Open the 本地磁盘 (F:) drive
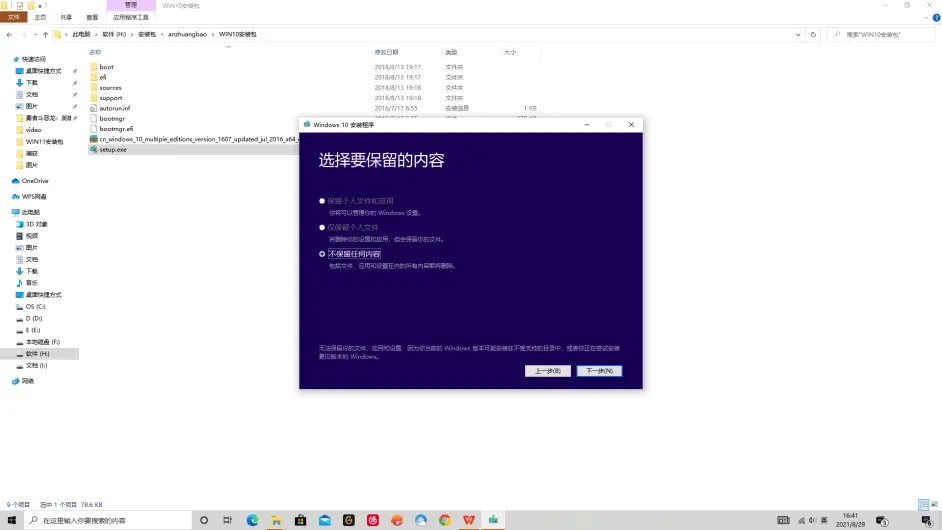The width and height of the screenshot is (942, 530). tap(42, 342)
